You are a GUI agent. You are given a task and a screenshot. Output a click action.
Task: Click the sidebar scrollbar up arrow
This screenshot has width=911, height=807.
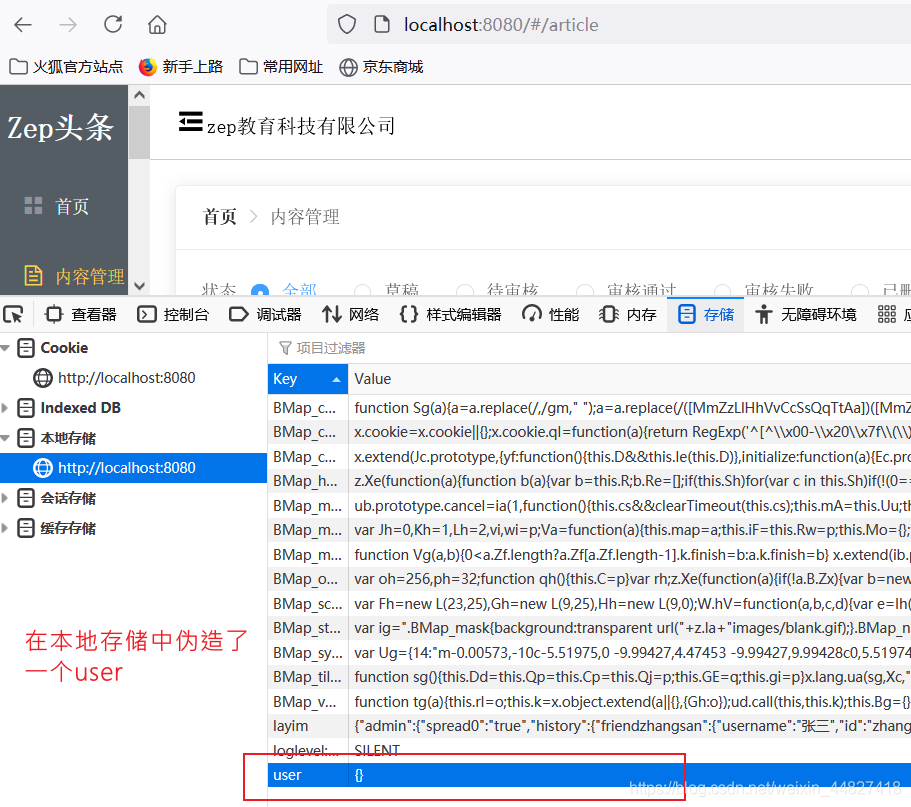[139, 95]
